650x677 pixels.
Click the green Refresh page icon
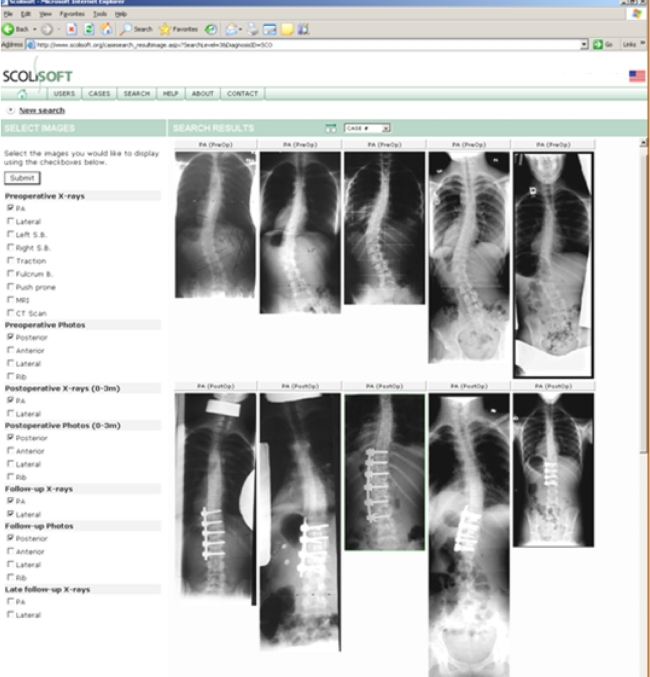(x=89, y=29)
